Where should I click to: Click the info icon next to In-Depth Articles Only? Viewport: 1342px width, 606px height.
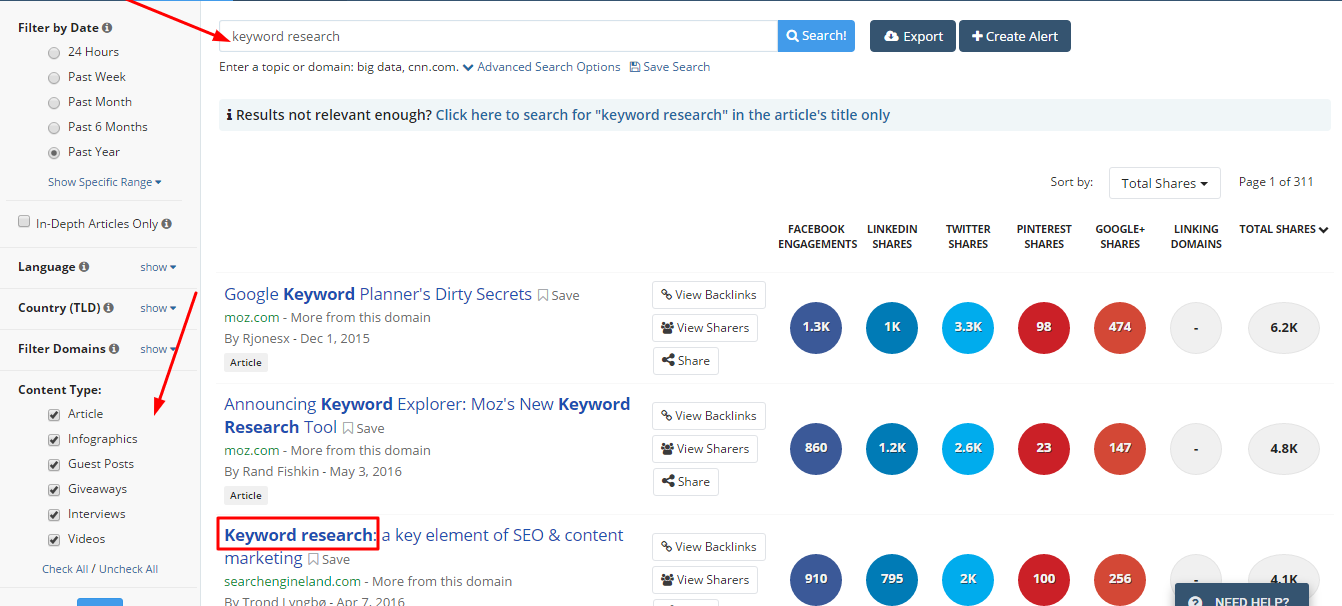pos(167,224)
